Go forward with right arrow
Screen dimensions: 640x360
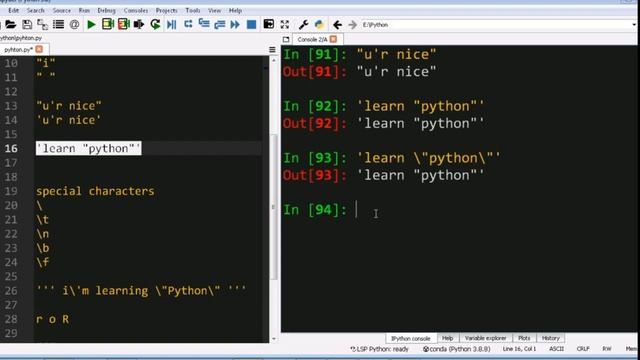coord(353,25)
